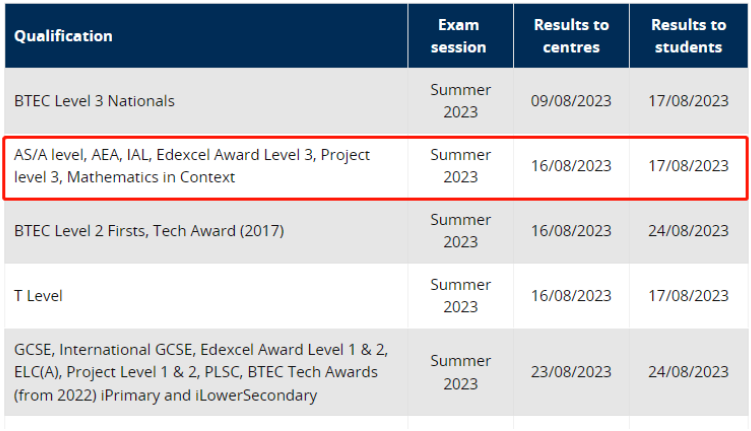Viewport: 751px width, 431px height.
Task: Click the 09/08/2023 results to centres date
Action: click(571, 101)
